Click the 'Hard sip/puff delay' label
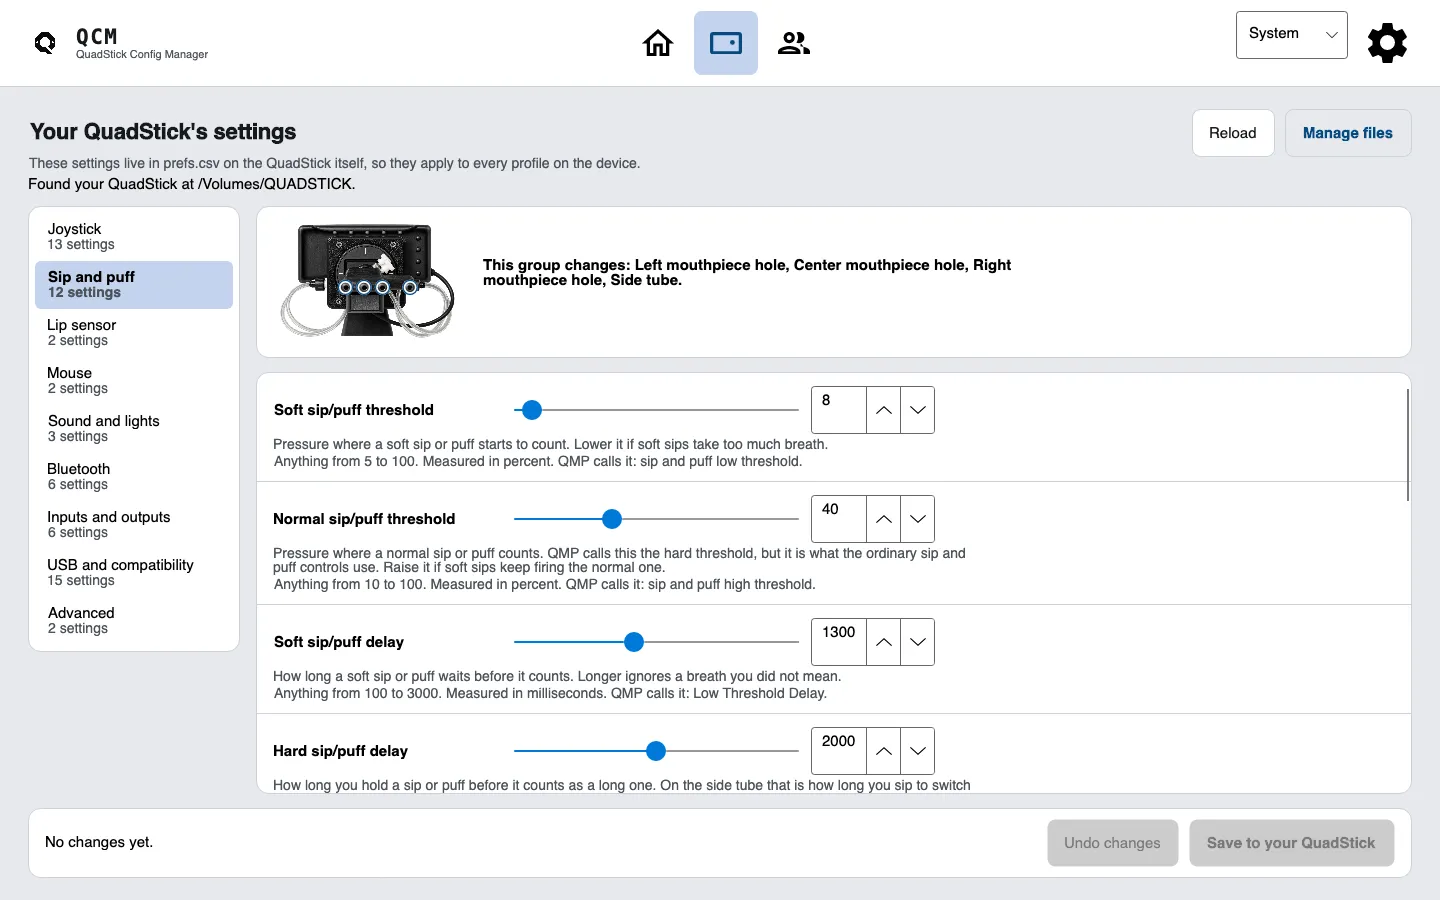Image resolution: width=1440 pixels, height=900 pixels. click(340, 751)
